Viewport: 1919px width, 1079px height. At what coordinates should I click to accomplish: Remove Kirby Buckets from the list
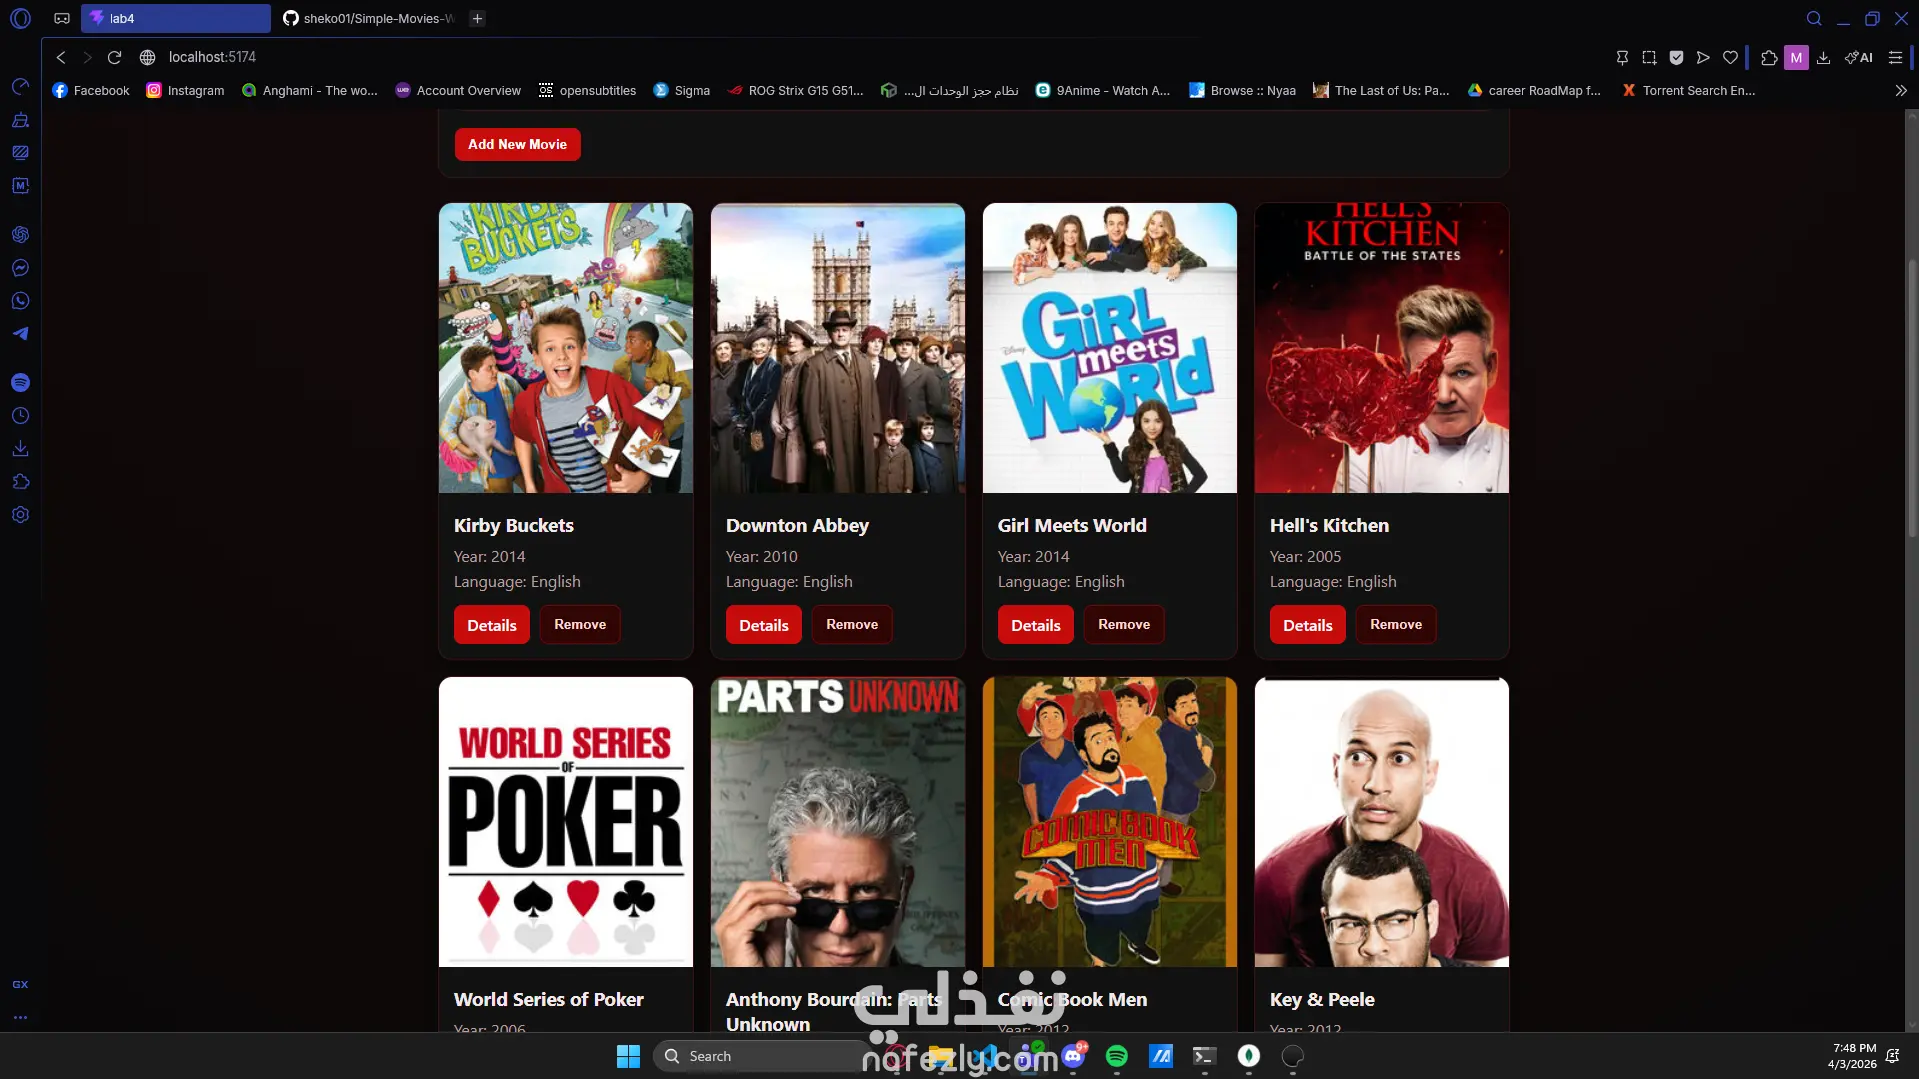(x=580, y=624)
